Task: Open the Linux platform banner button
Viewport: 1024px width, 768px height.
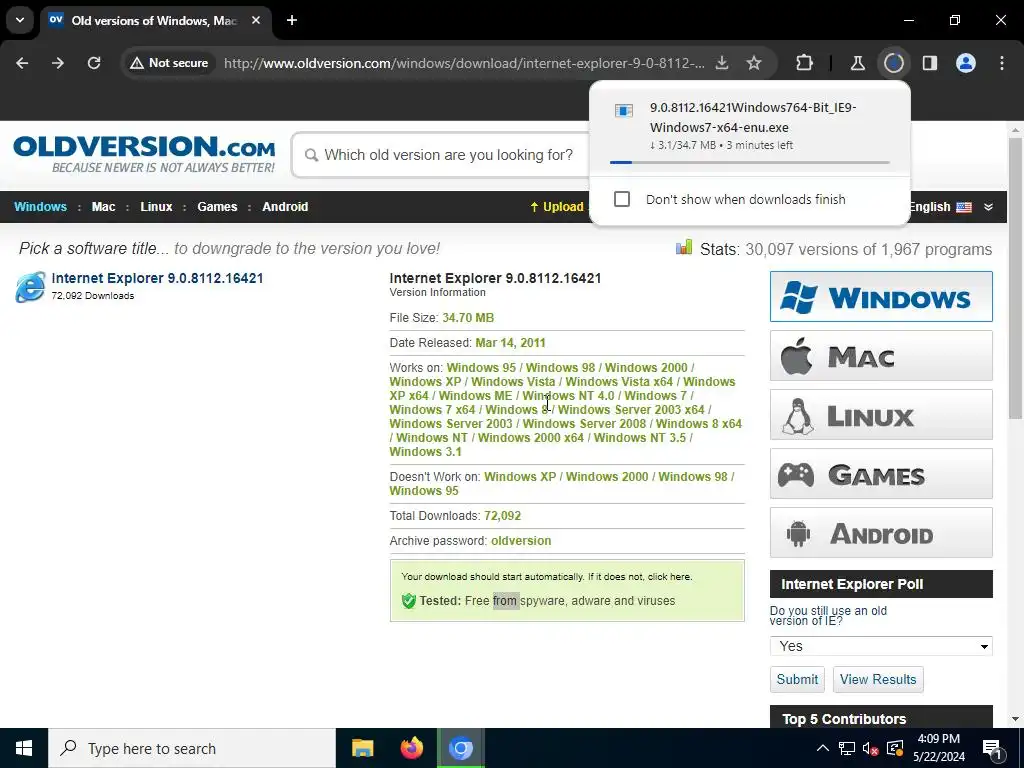Action: pos(881,415)
